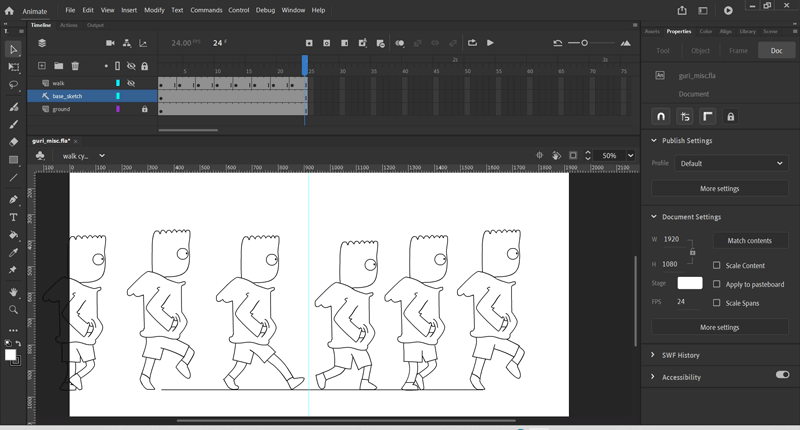
Task: Click the timeline zoom slider handle
Action: [585, 43]
